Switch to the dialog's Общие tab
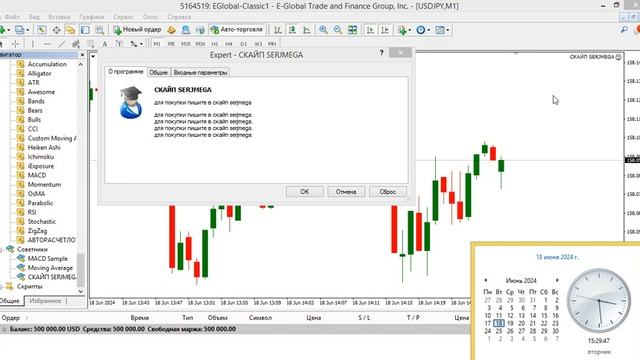The image size is (640, 360). (x=158, y=72)
